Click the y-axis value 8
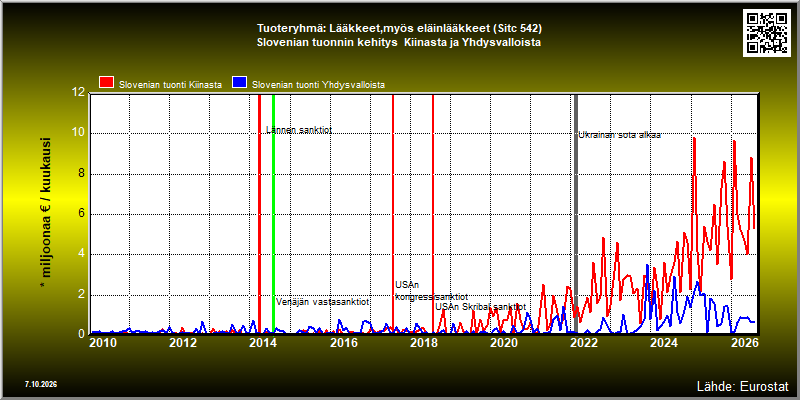The width and height of the screenshot is (800, 400). [x=81, y=173]
